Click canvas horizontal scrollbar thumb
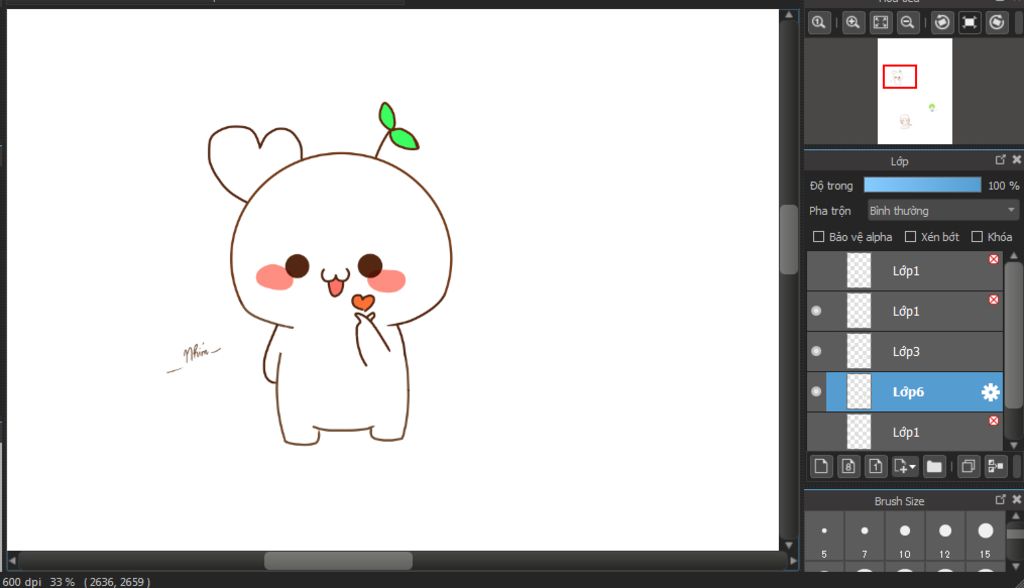This screenshot has width=1024, height=588. coord(338,561)
